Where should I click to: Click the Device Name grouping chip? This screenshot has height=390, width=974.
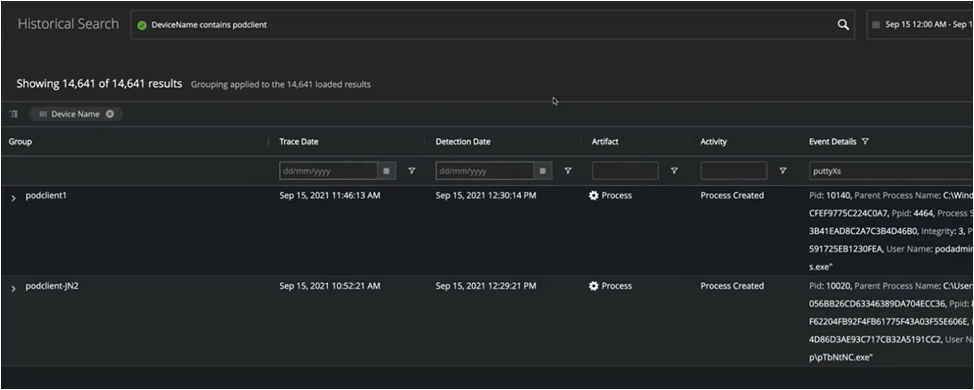click(x=75, y=114)
